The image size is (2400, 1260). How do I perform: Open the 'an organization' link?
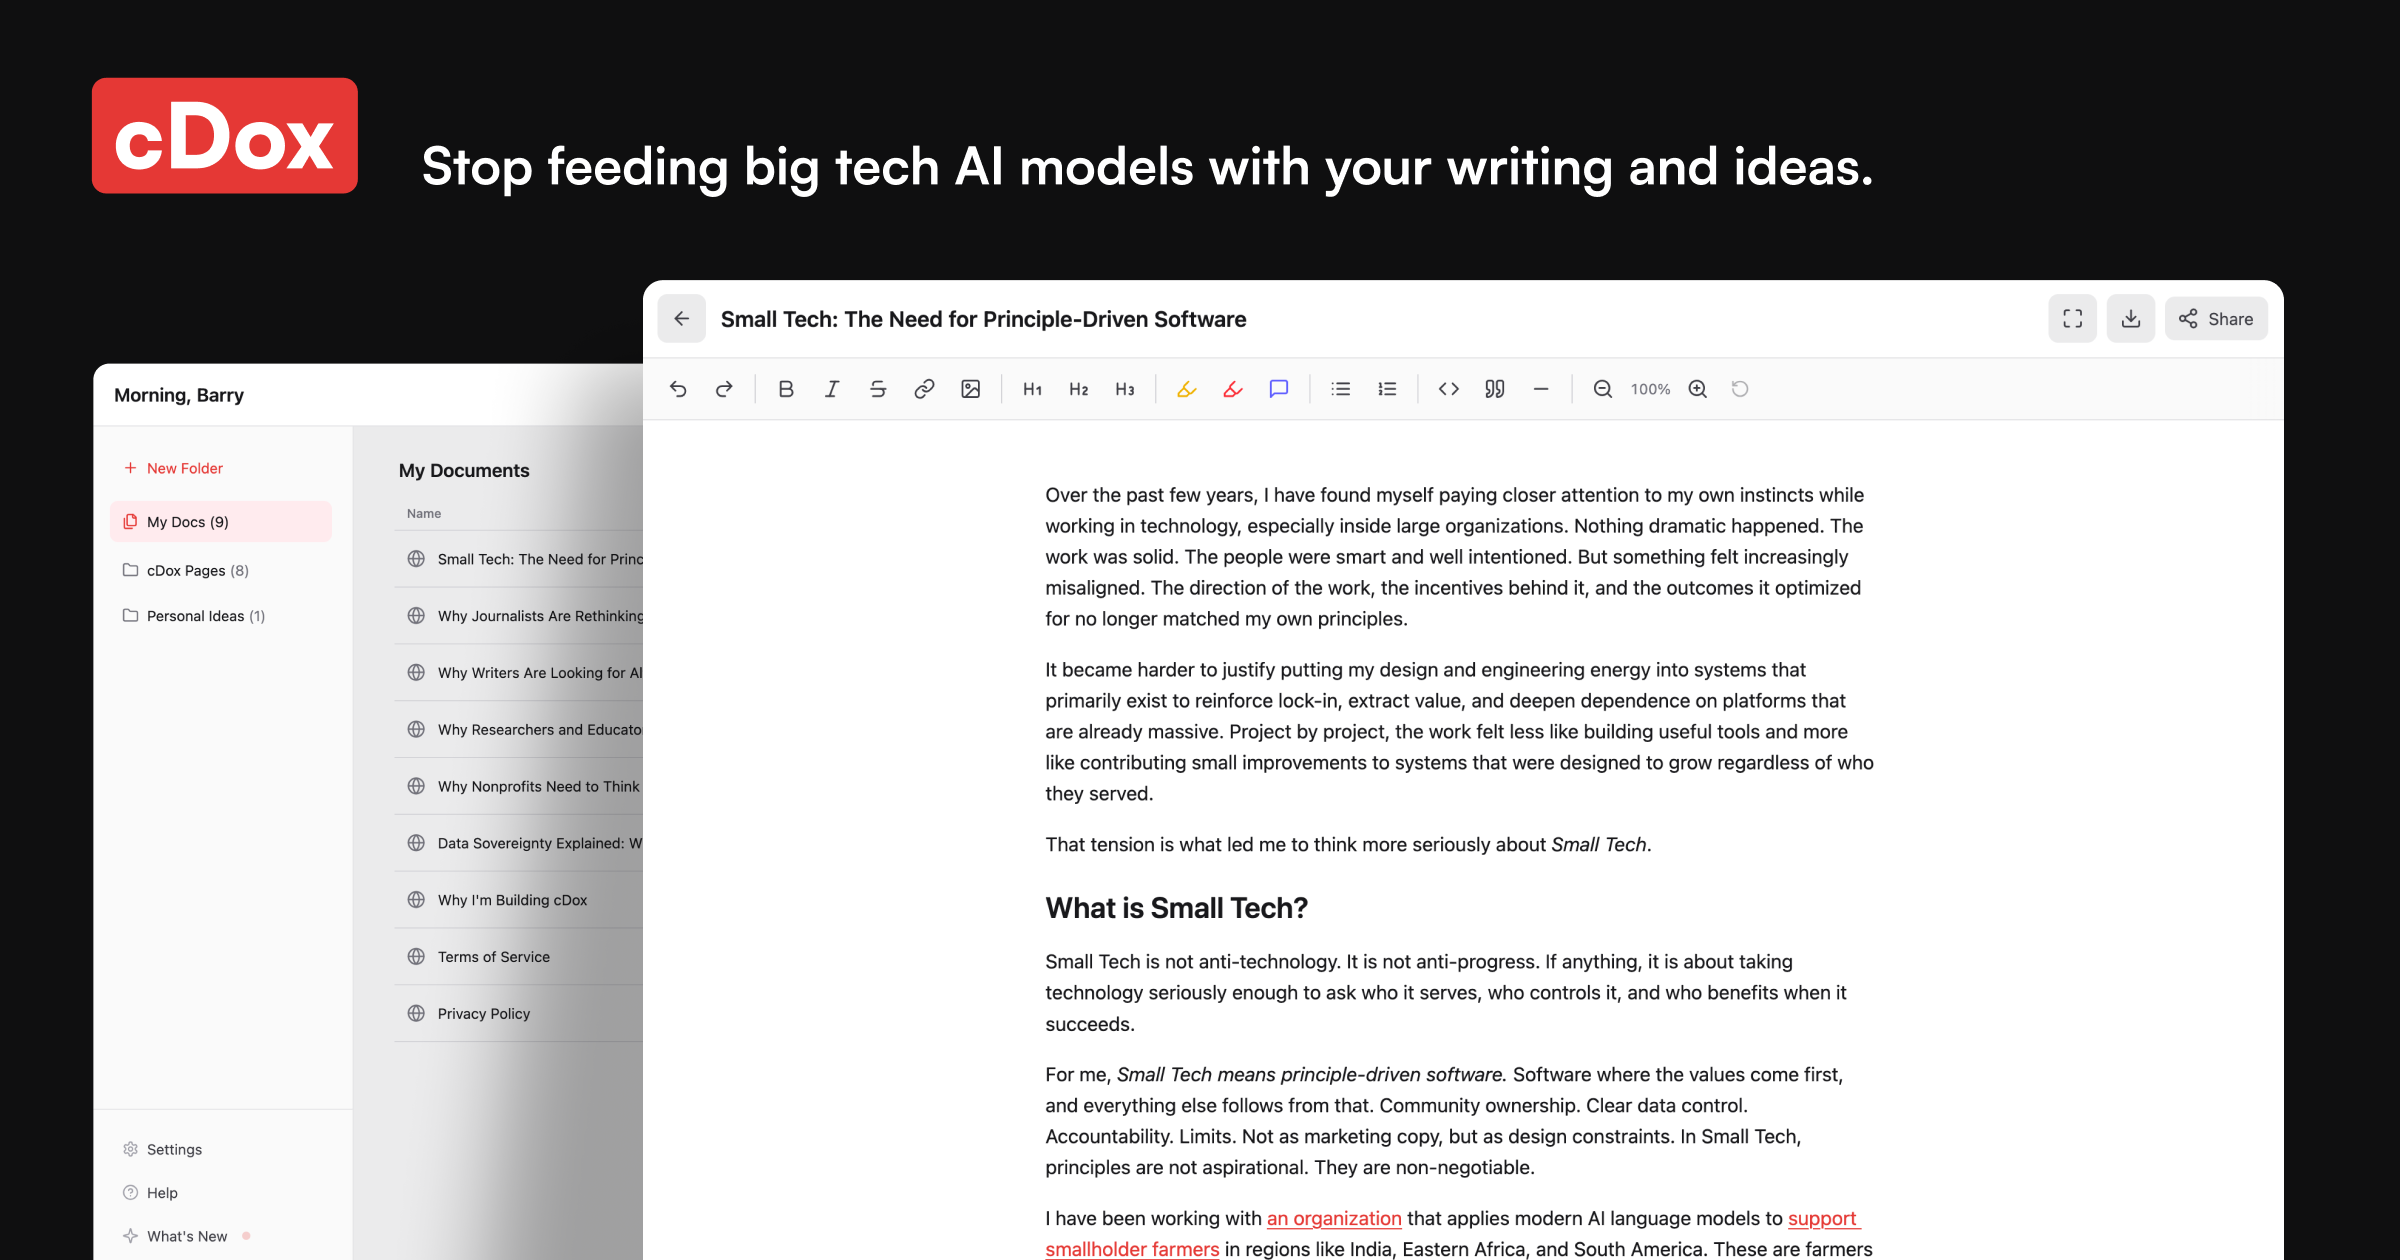[1334, 1218]
